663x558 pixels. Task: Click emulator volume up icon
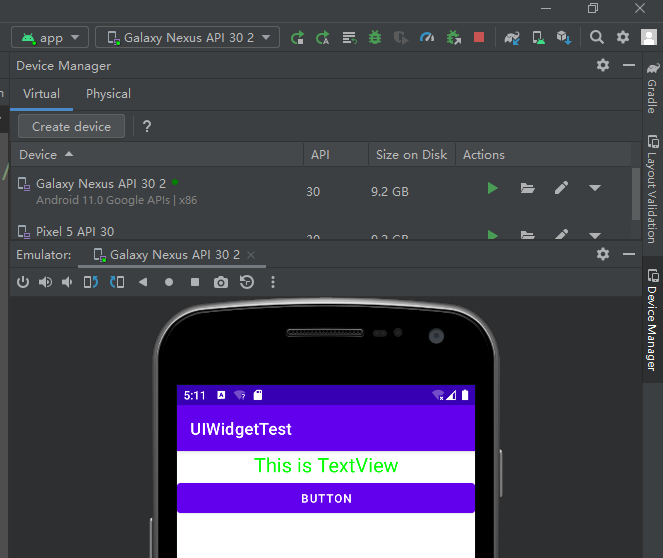click(45, 282)
